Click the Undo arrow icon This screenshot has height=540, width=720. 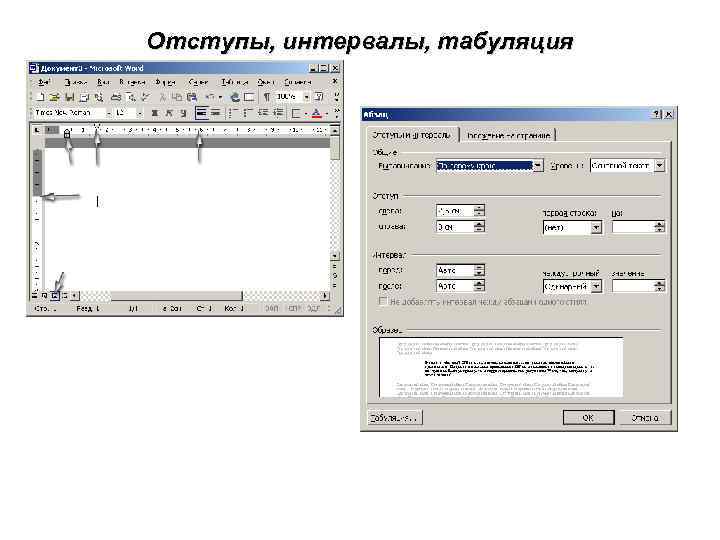(209, 97)
